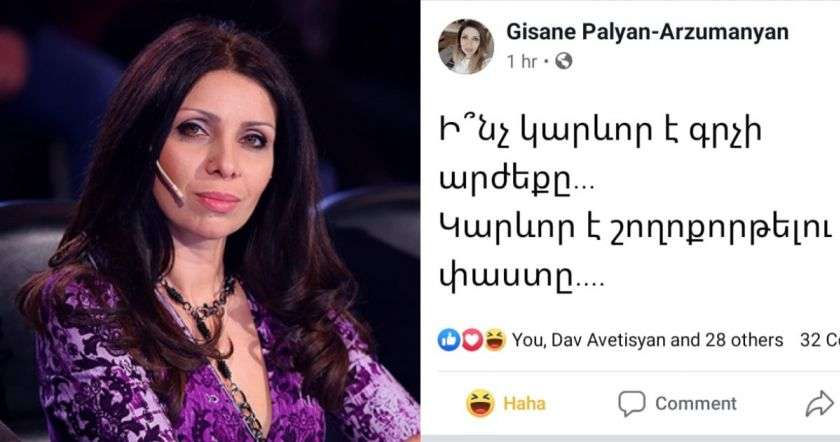Click the blue Like reaction icon

click(x=449, y=340)
